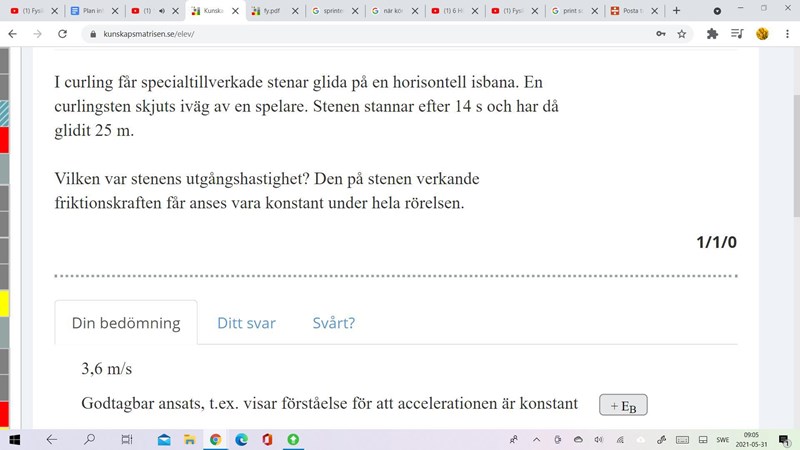
Task: Switch to the Ditt svar tab
Action: coord(246,323)
